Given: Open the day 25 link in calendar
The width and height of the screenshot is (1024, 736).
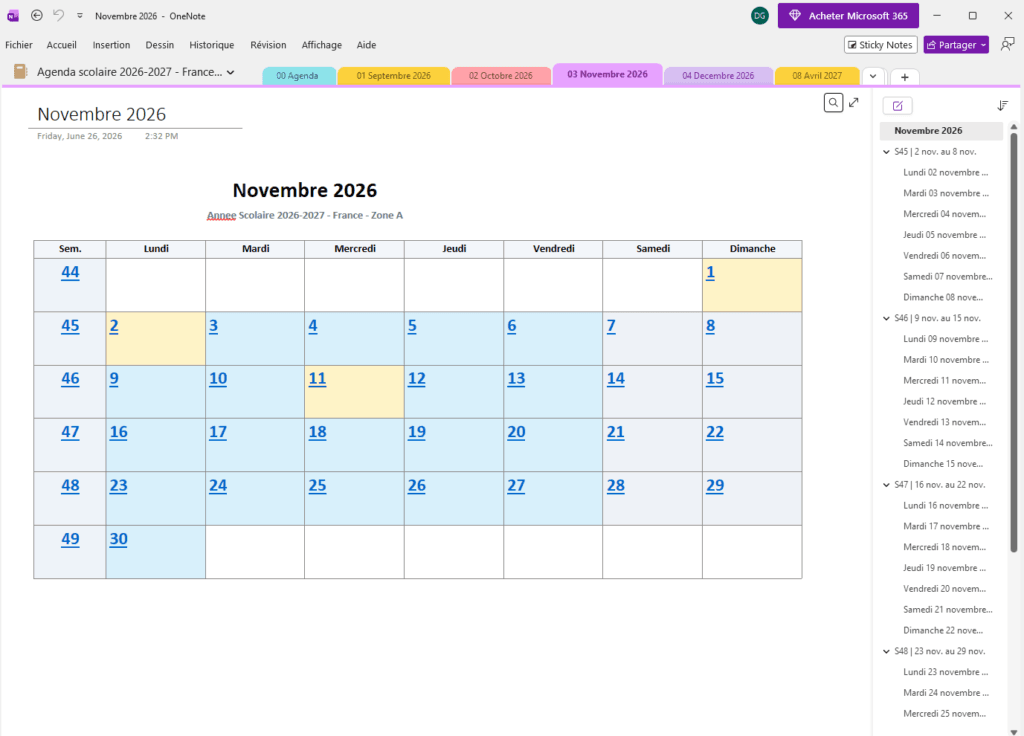Looking at the screenshot, I should coord(317,485).
